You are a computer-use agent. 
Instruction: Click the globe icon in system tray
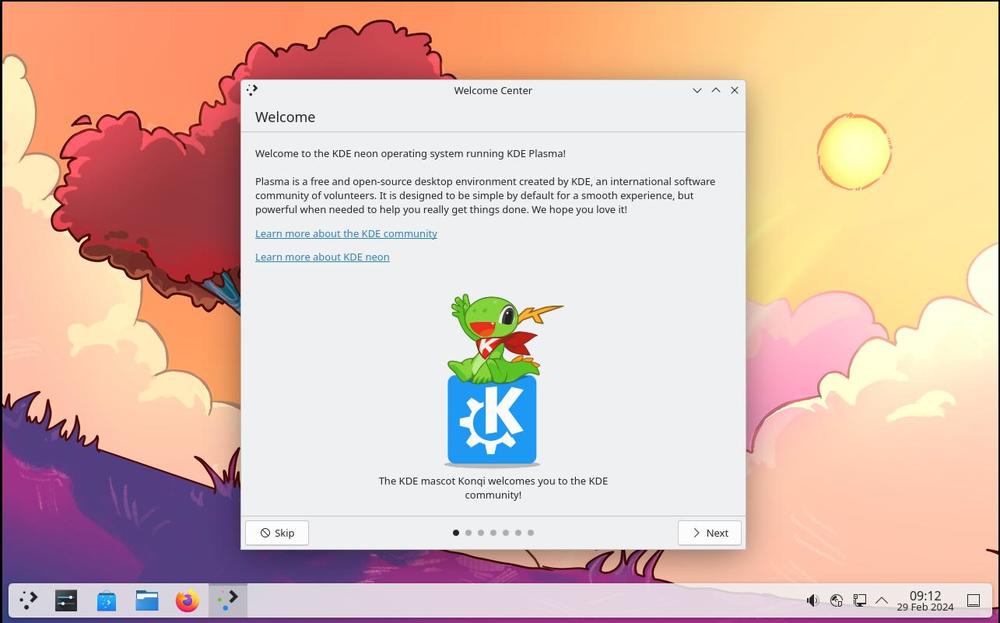[836, 600]
